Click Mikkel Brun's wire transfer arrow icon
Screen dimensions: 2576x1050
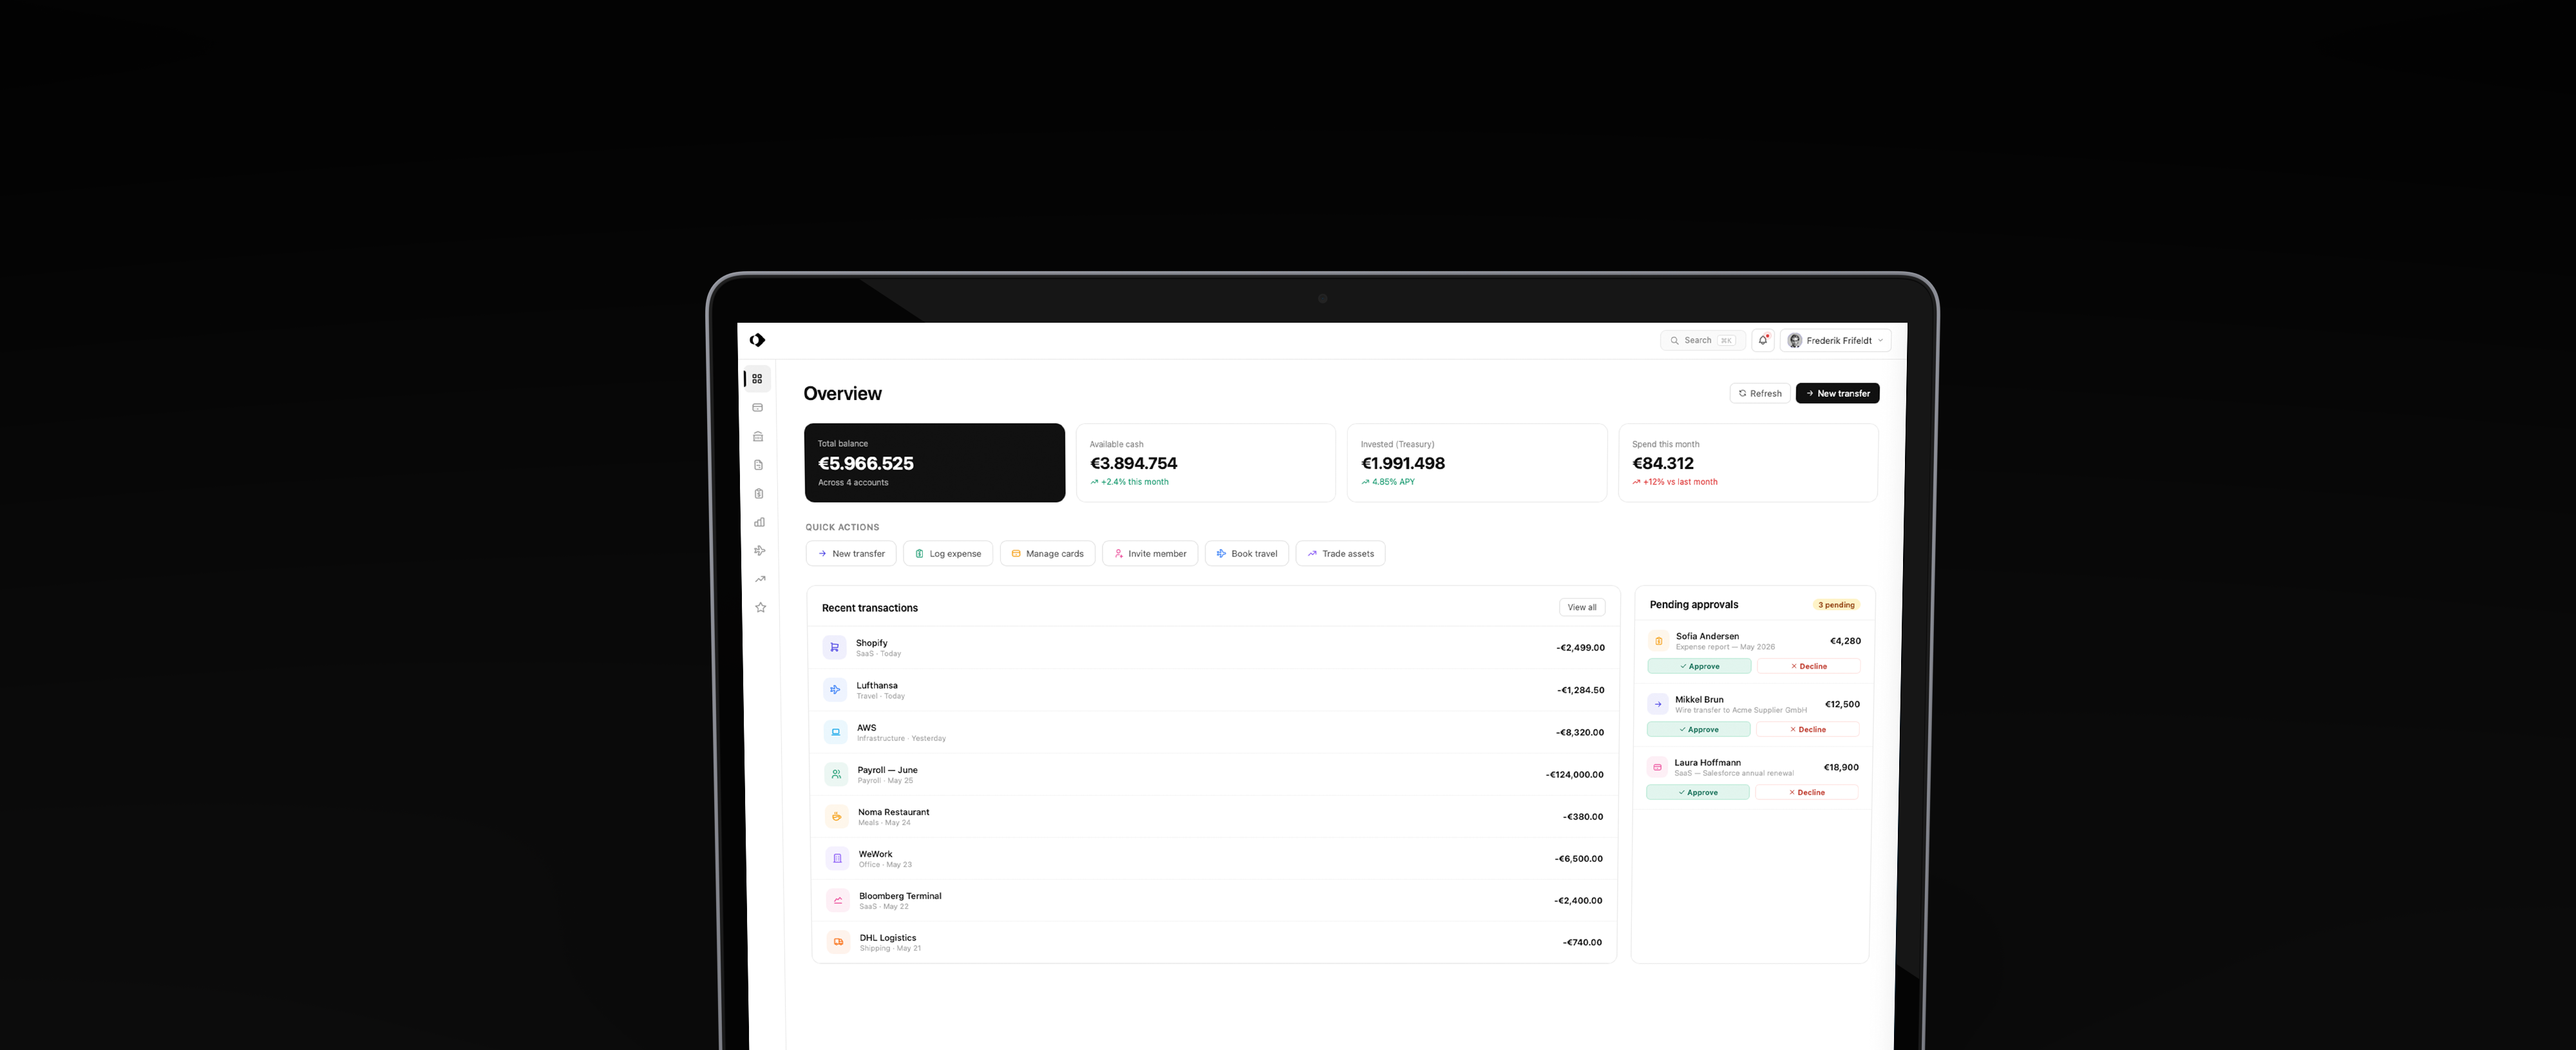click(1658, 704)
